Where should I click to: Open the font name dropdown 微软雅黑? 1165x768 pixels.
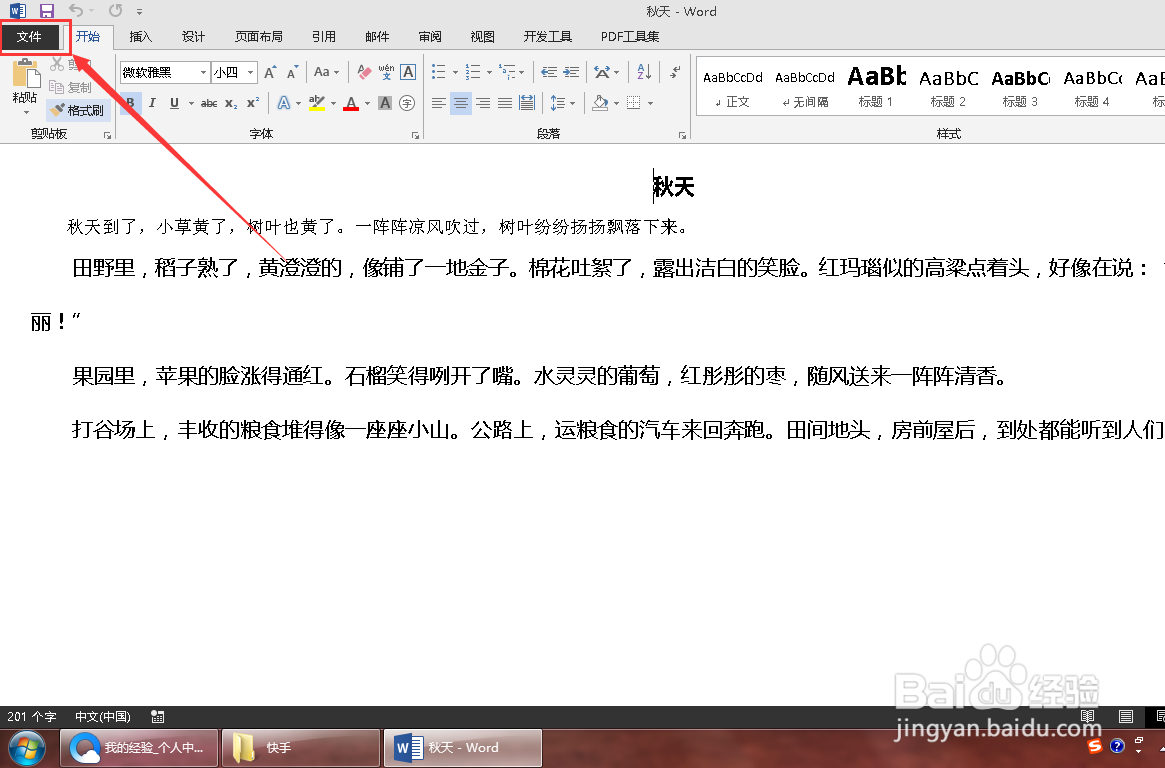(203, 72)
